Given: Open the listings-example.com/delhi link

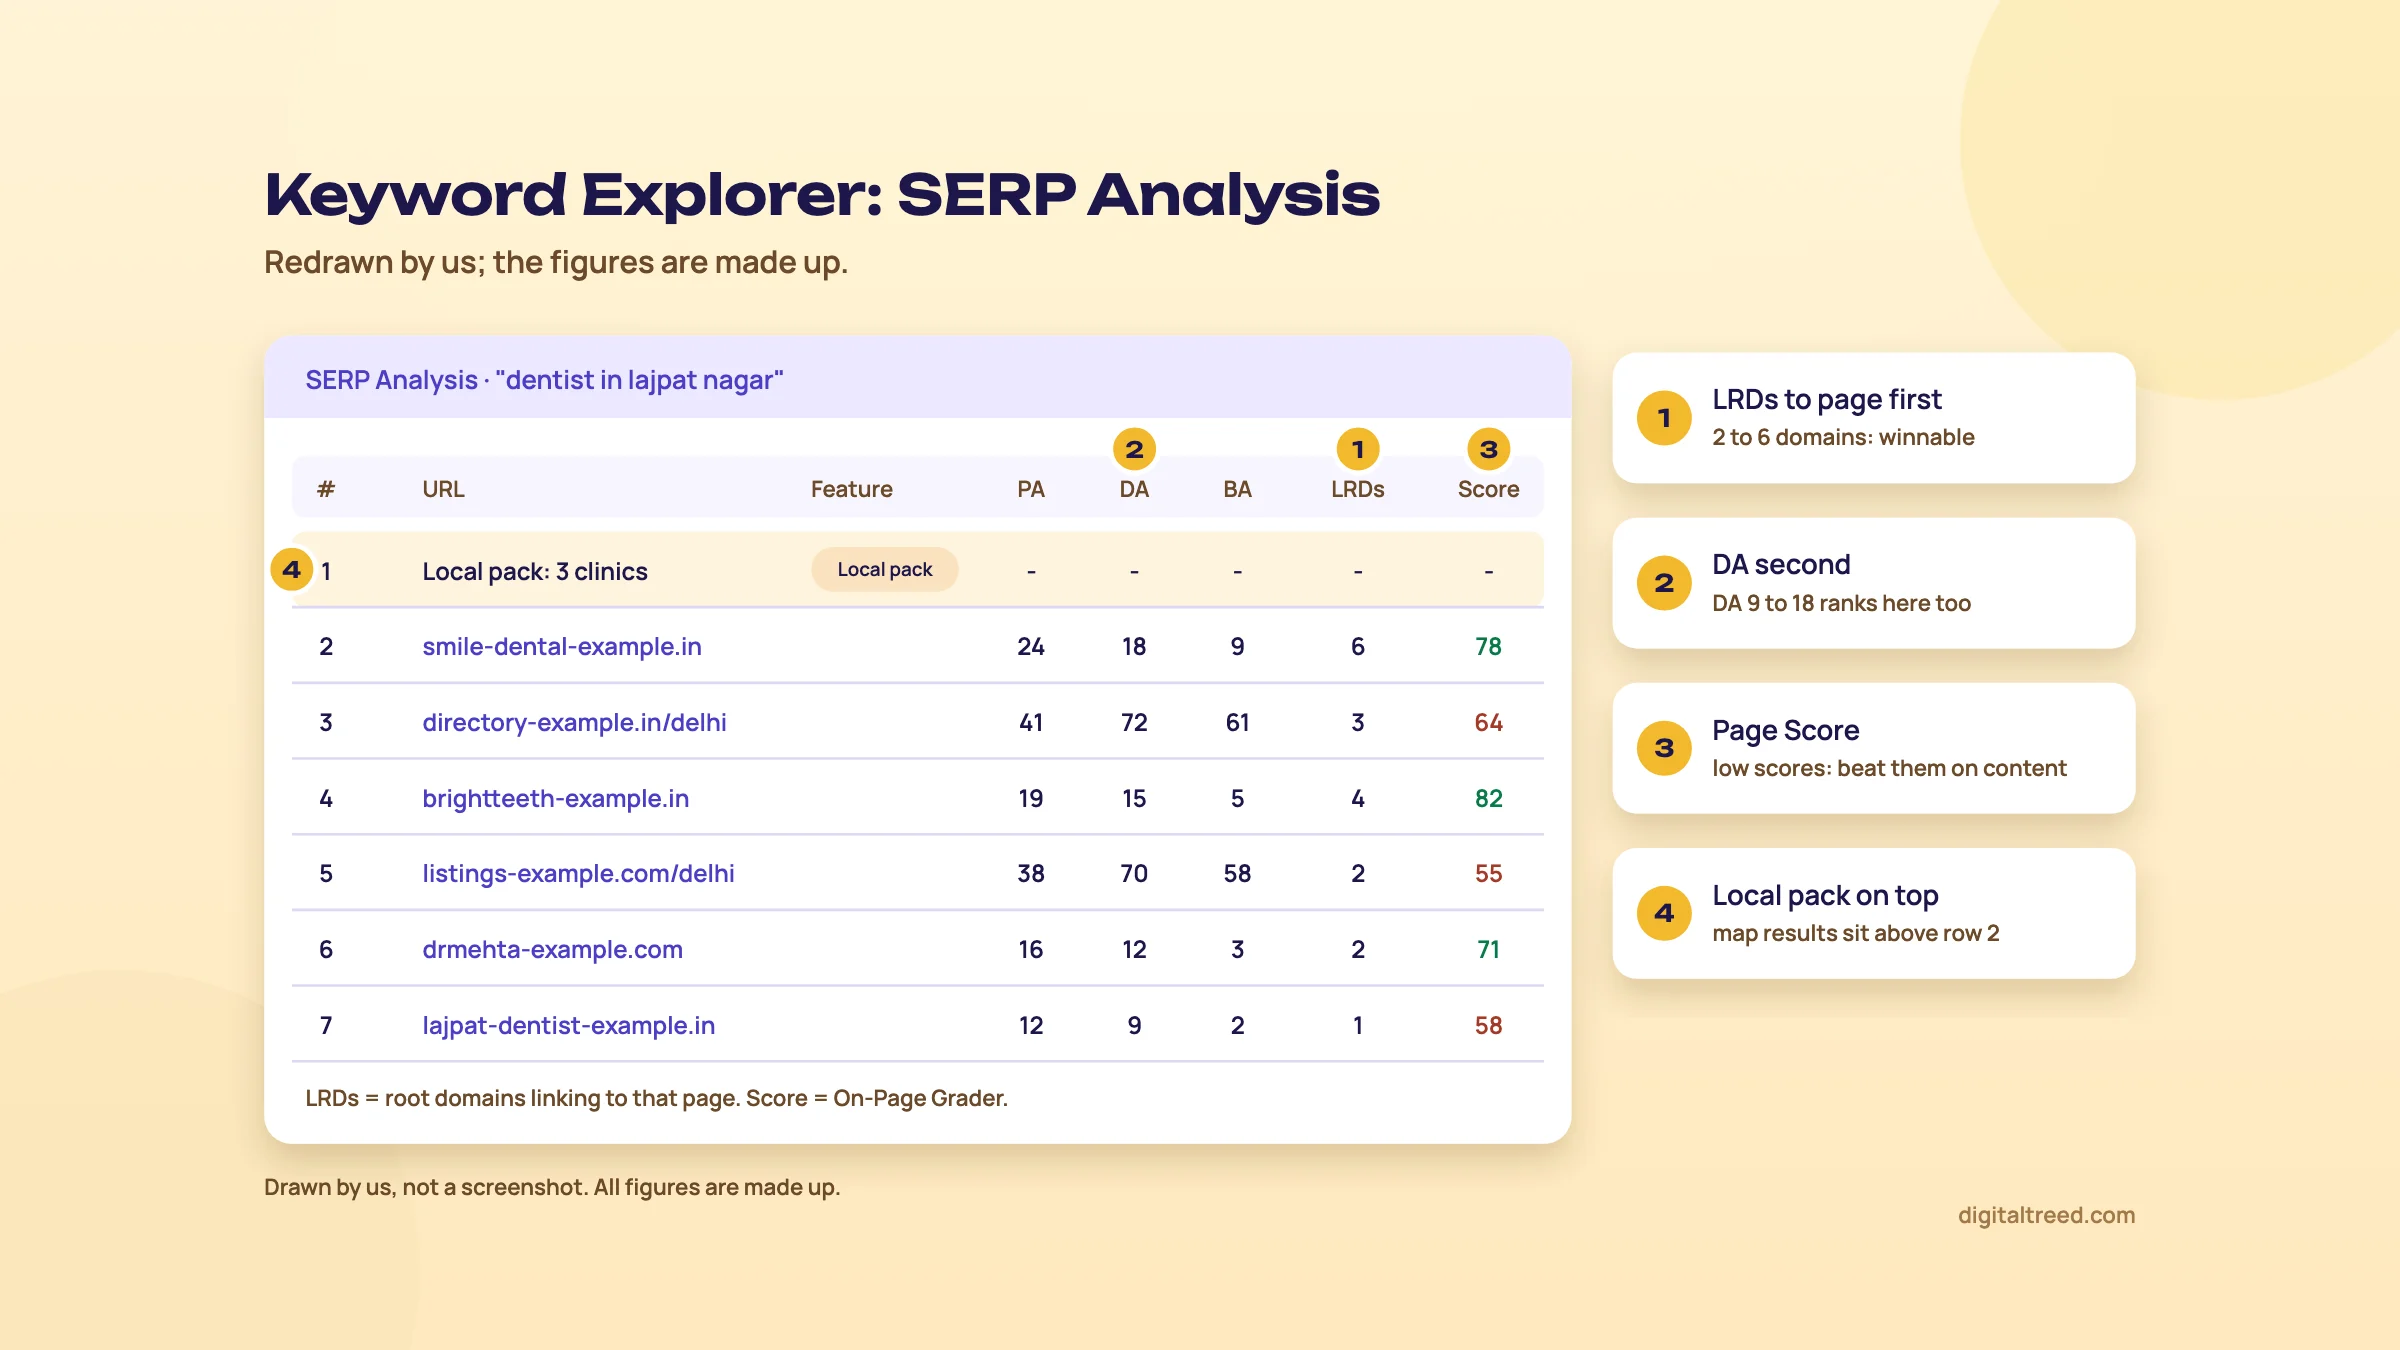Looking at the screenshot, I should point(578,873).
